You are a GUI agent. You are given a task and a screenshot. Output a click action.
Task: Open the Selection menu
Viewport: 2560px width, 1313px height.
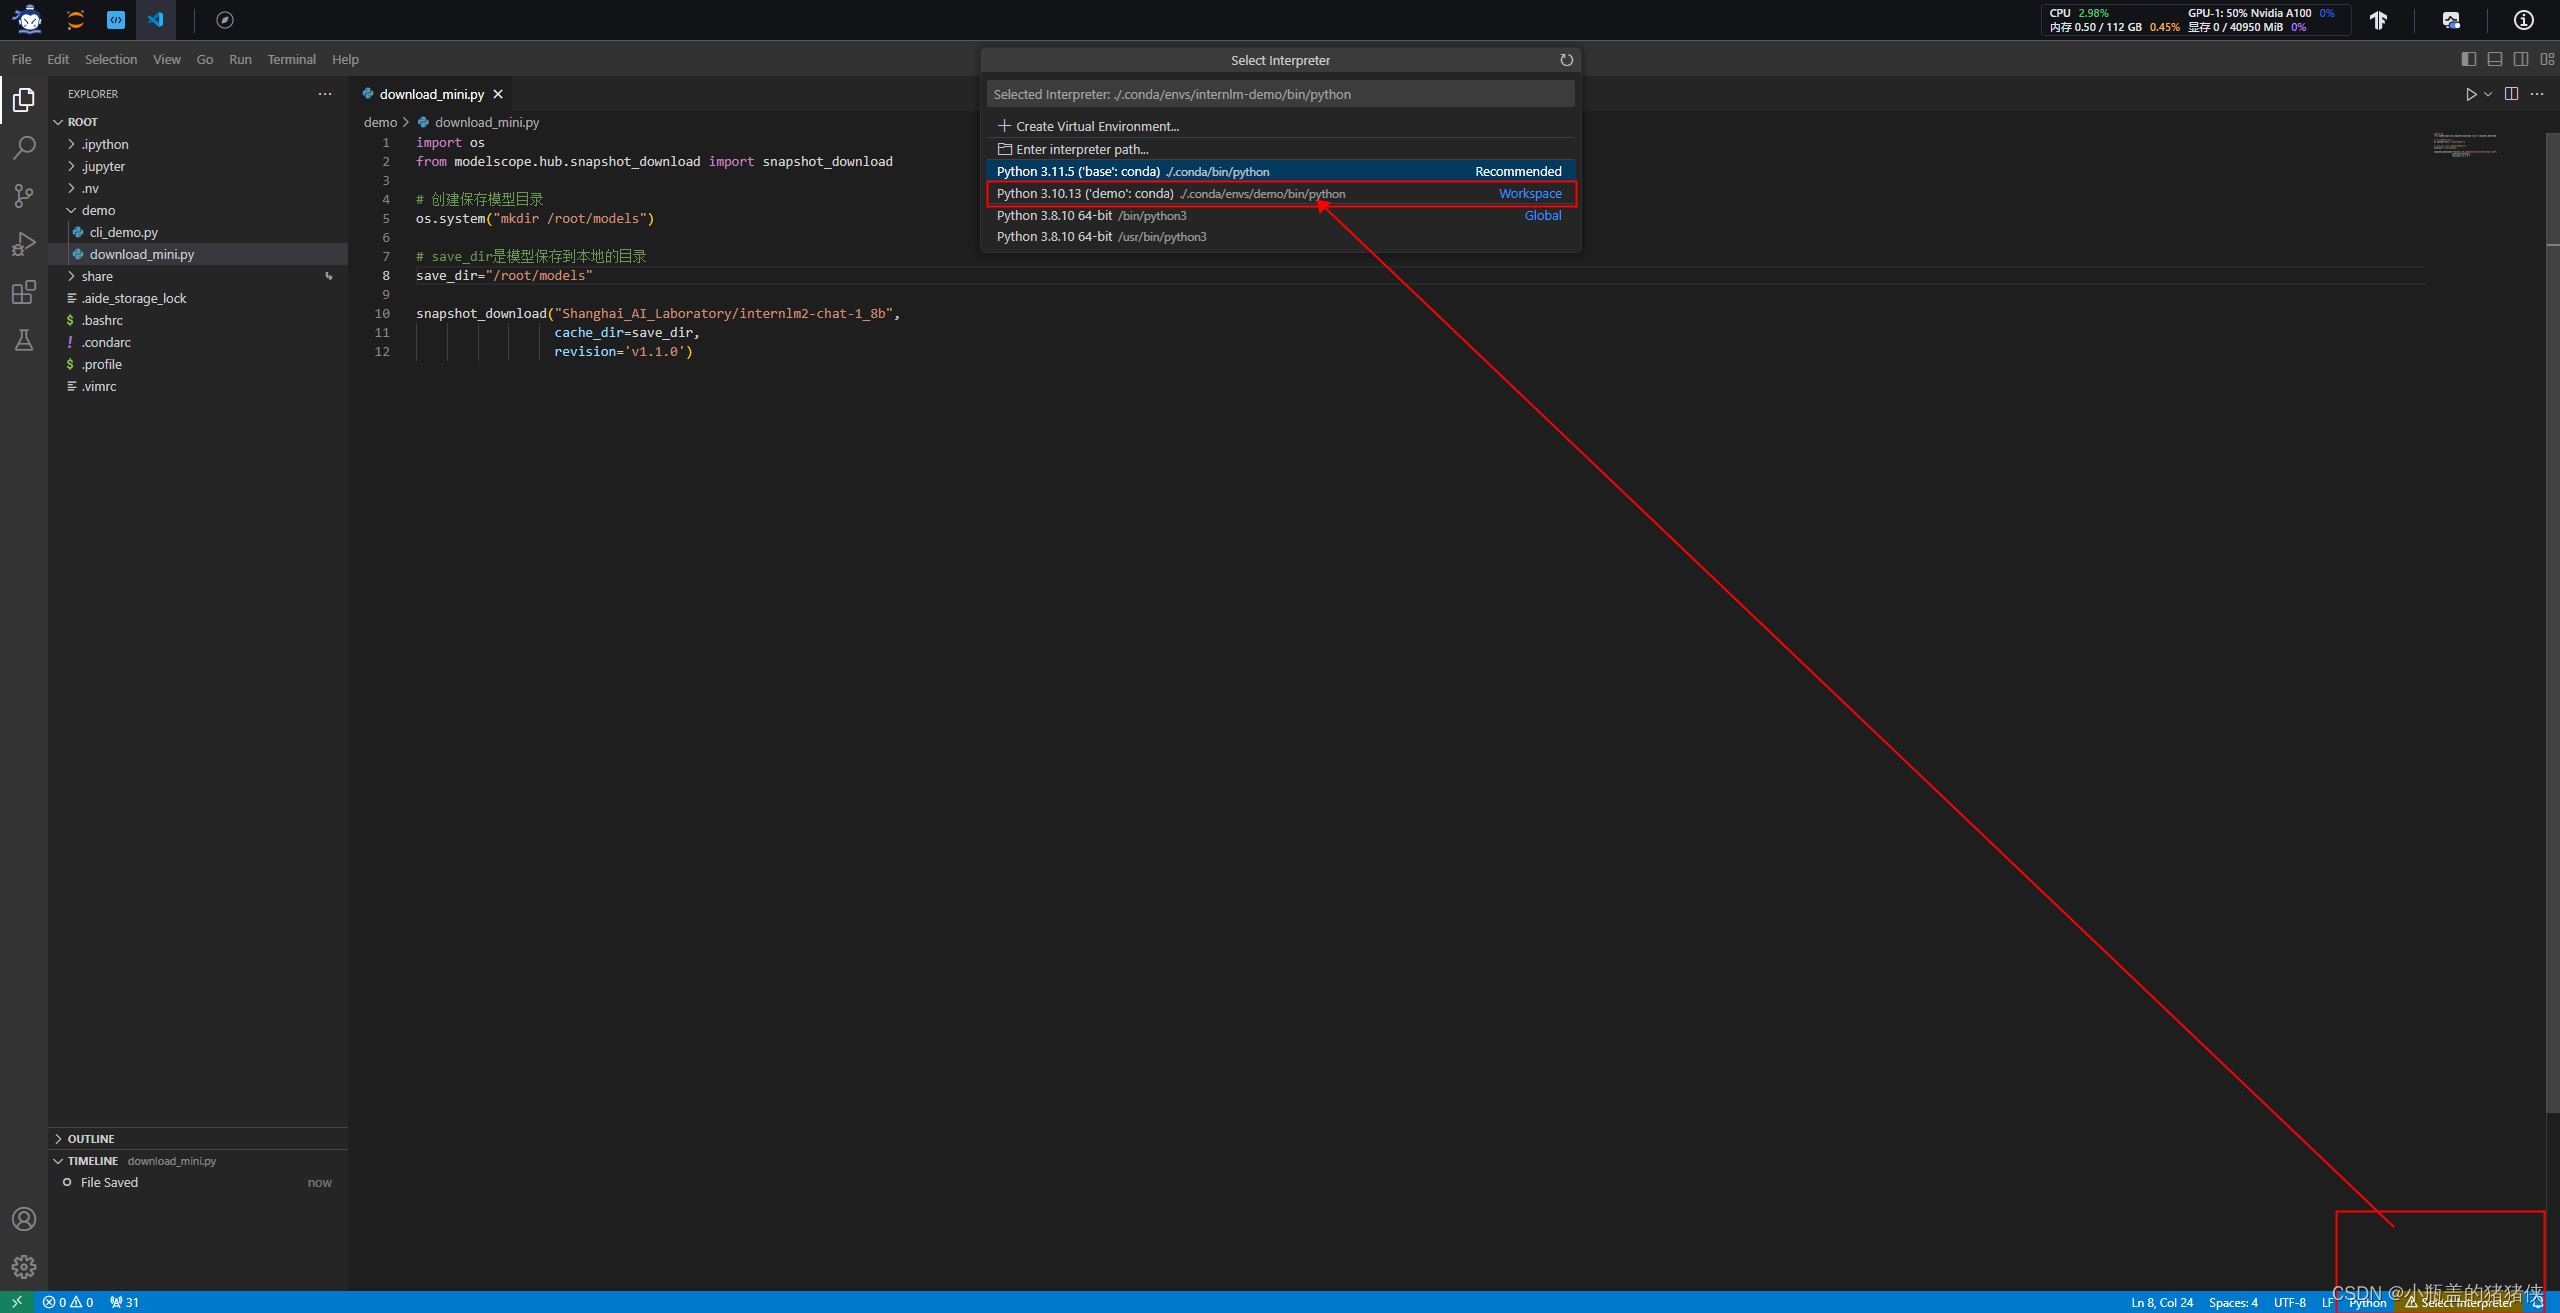[x=110, y=59]
